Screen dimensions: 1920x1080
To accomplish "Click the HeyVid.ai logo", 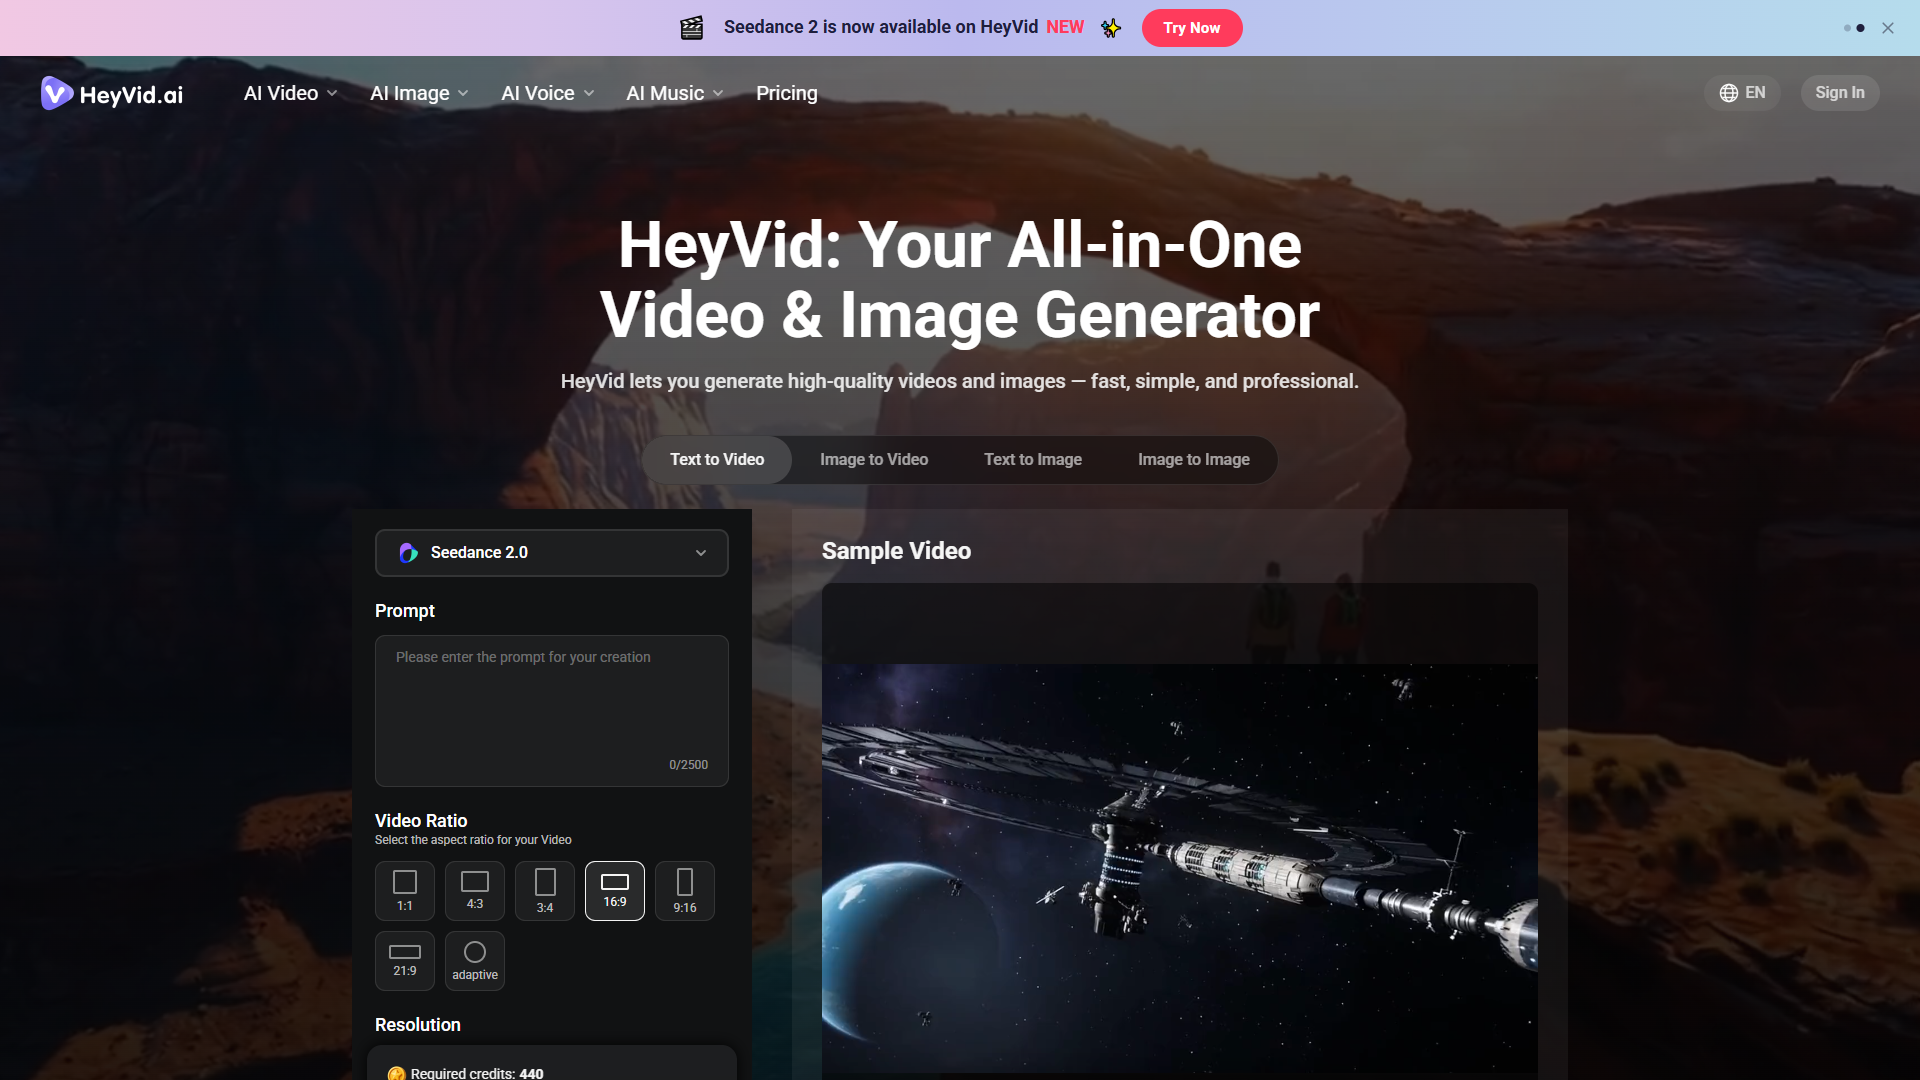I will [112, 94].
